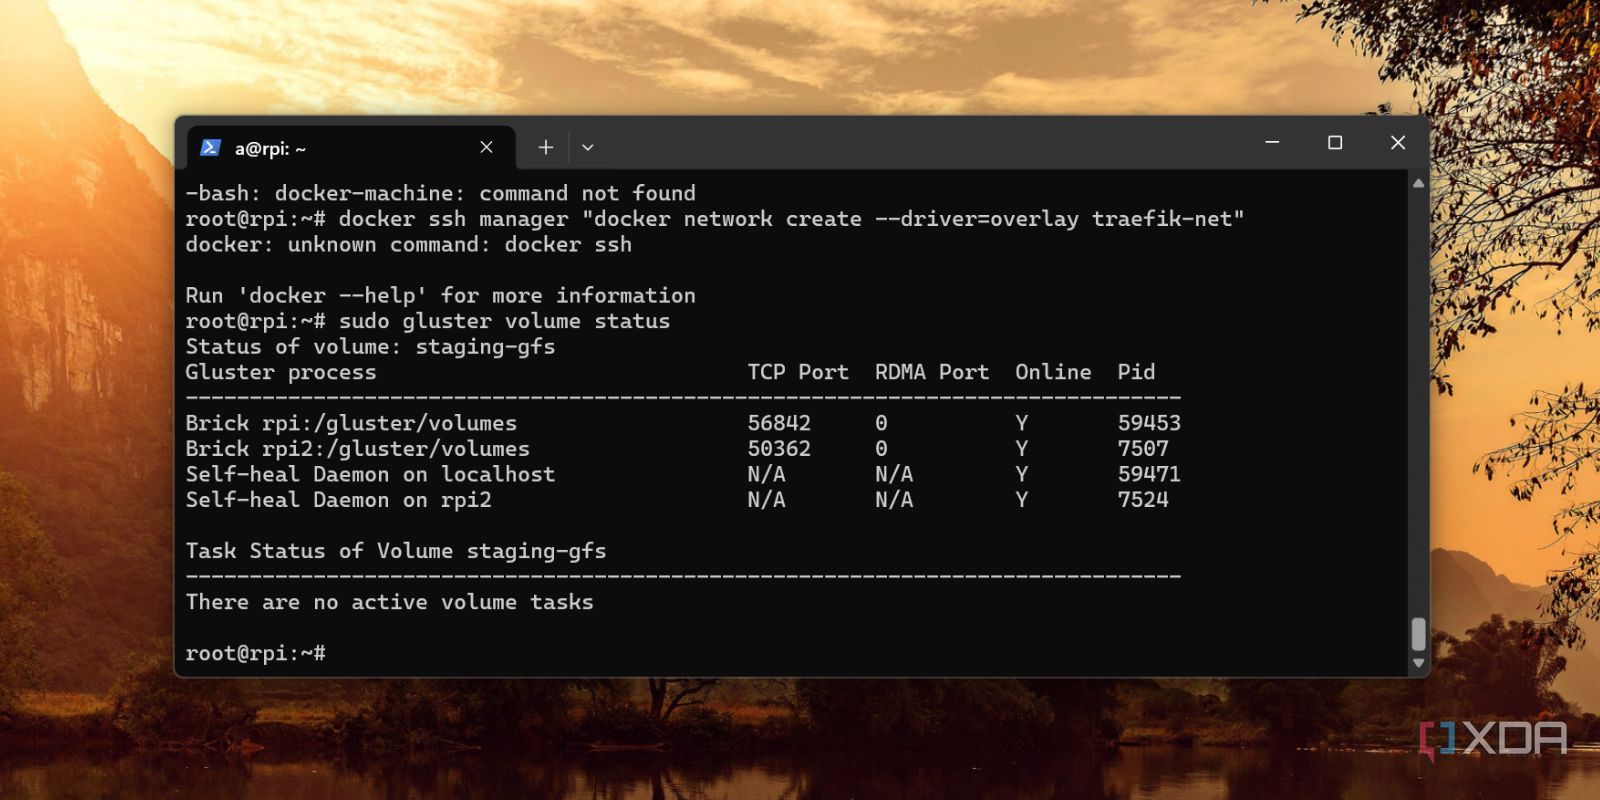Minimize the terminal window
Viewport: 1600px width, 800px height.
(1272, 143)
